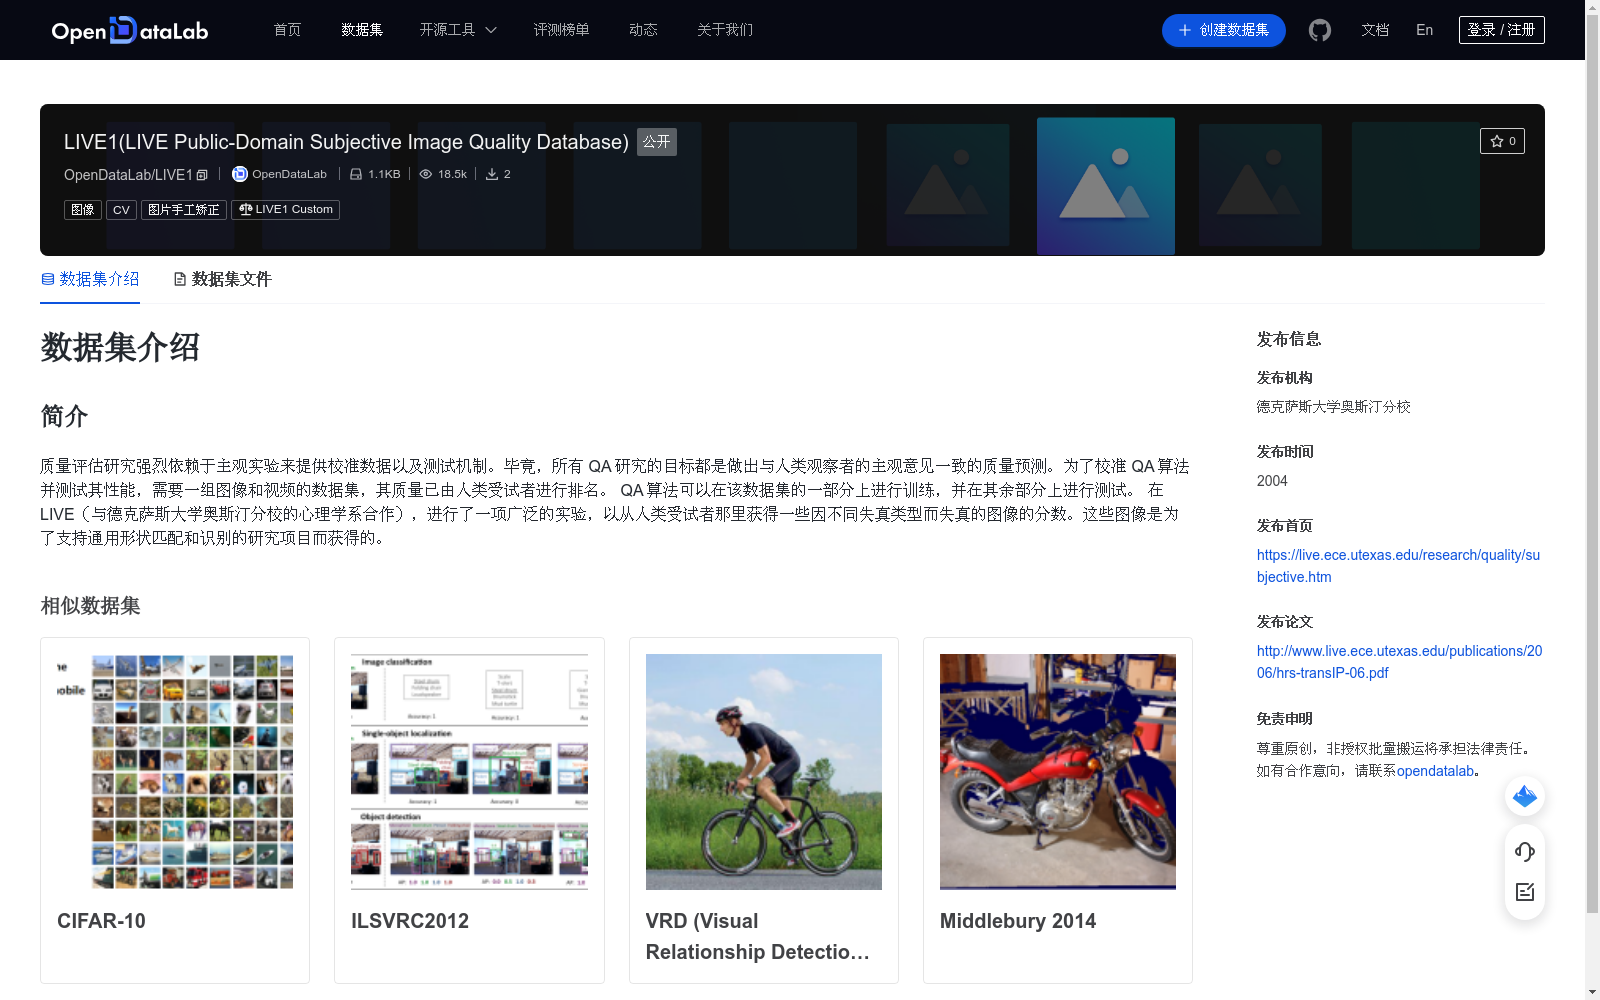Screen dimensions: 1600x1000
Task: Star the LIVE1 dataset
Action: 1502,141
